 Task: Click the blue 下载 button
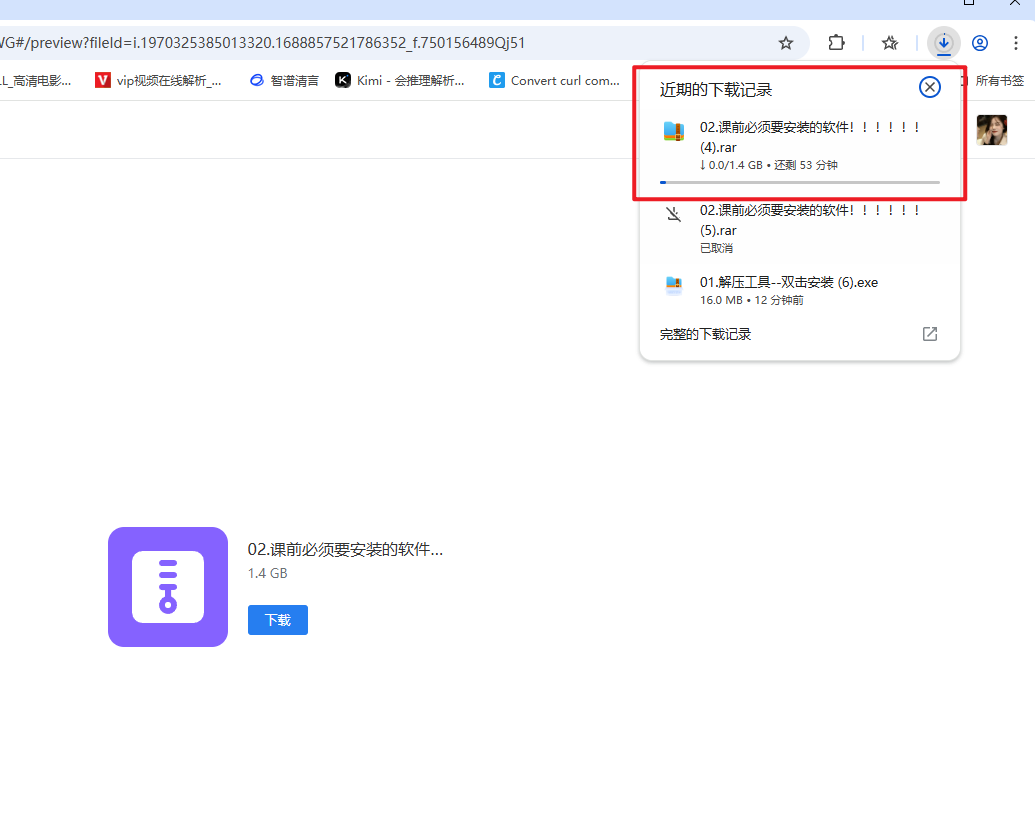pos(277,620)
